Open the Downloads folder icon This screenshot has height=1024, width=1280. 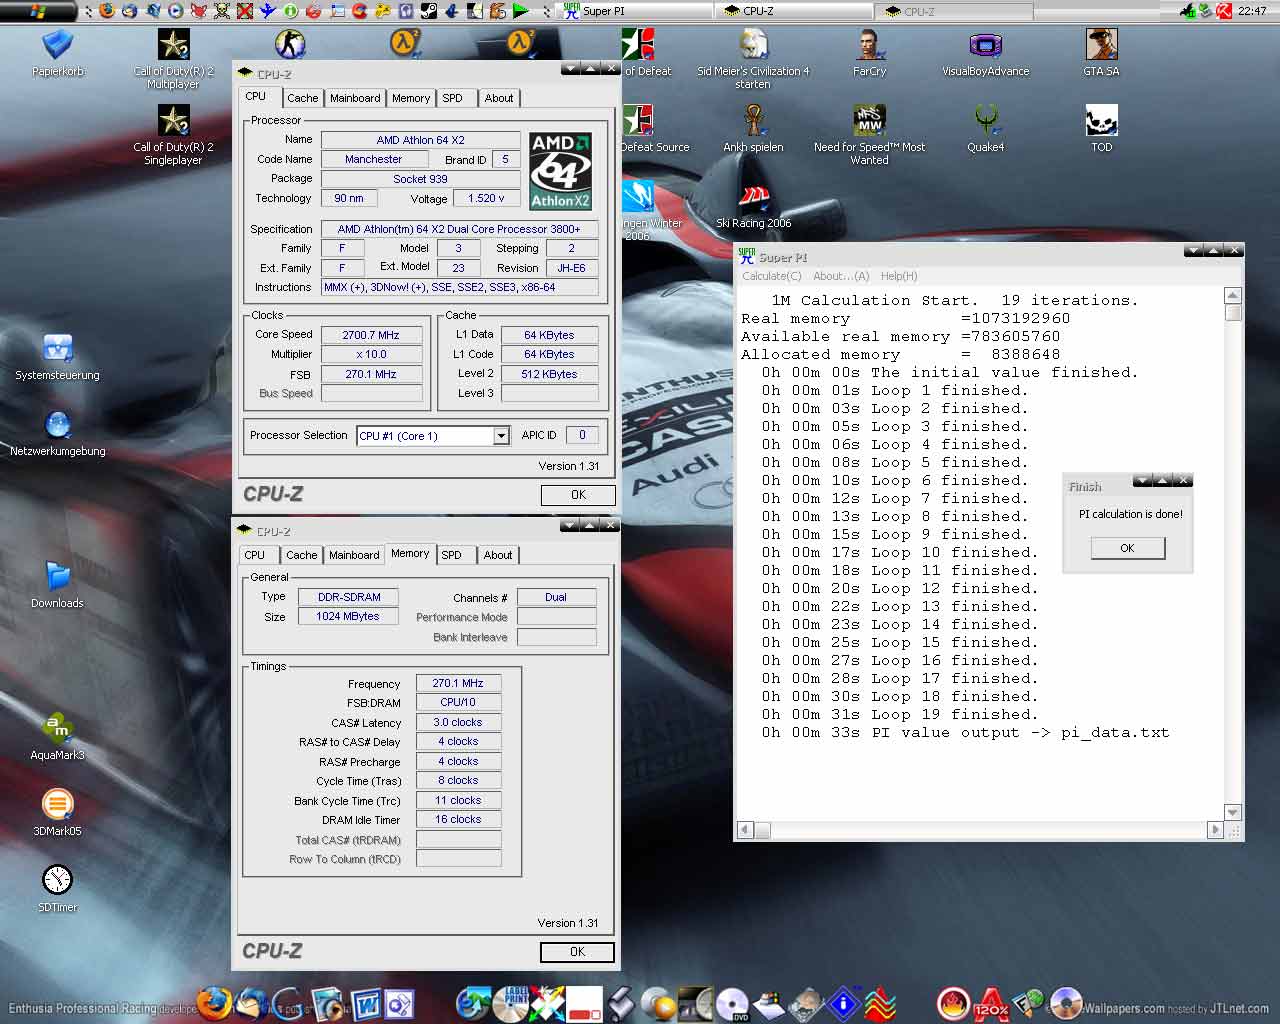(x=57, y=577)
